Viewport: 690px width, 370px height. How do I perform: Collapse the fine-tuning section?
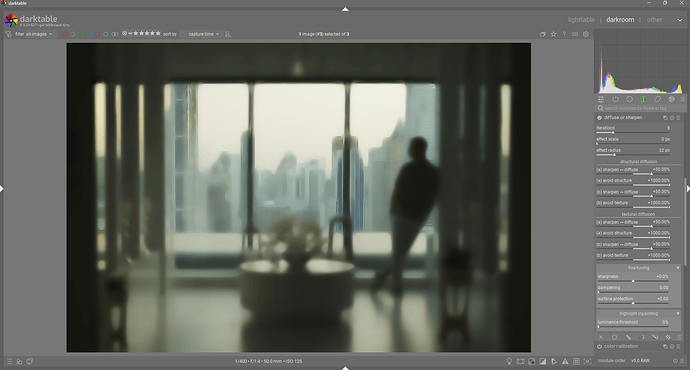[678, 268]
